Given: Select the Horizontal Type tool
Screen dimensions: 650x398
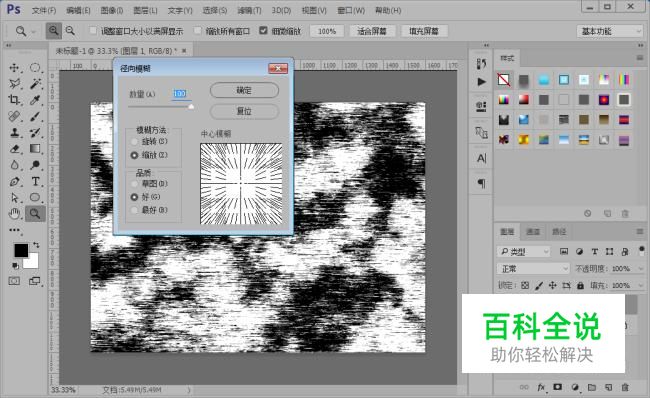Looking at the screenshot, I should click(35, 181).
